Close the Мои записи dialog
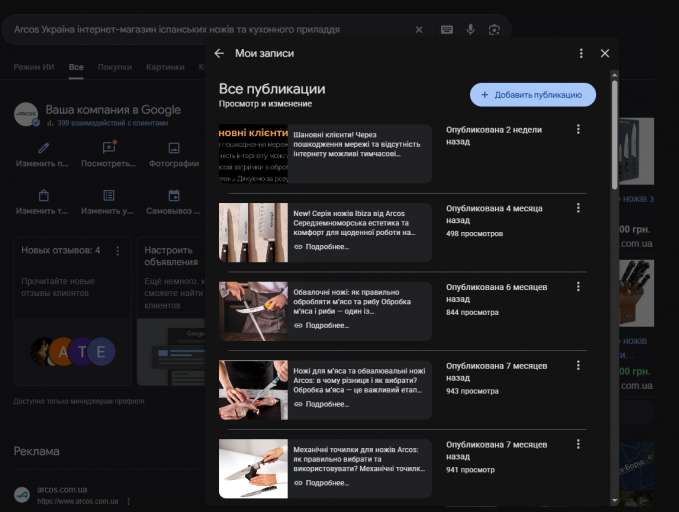The image size is (679, 512). (605, 53)
